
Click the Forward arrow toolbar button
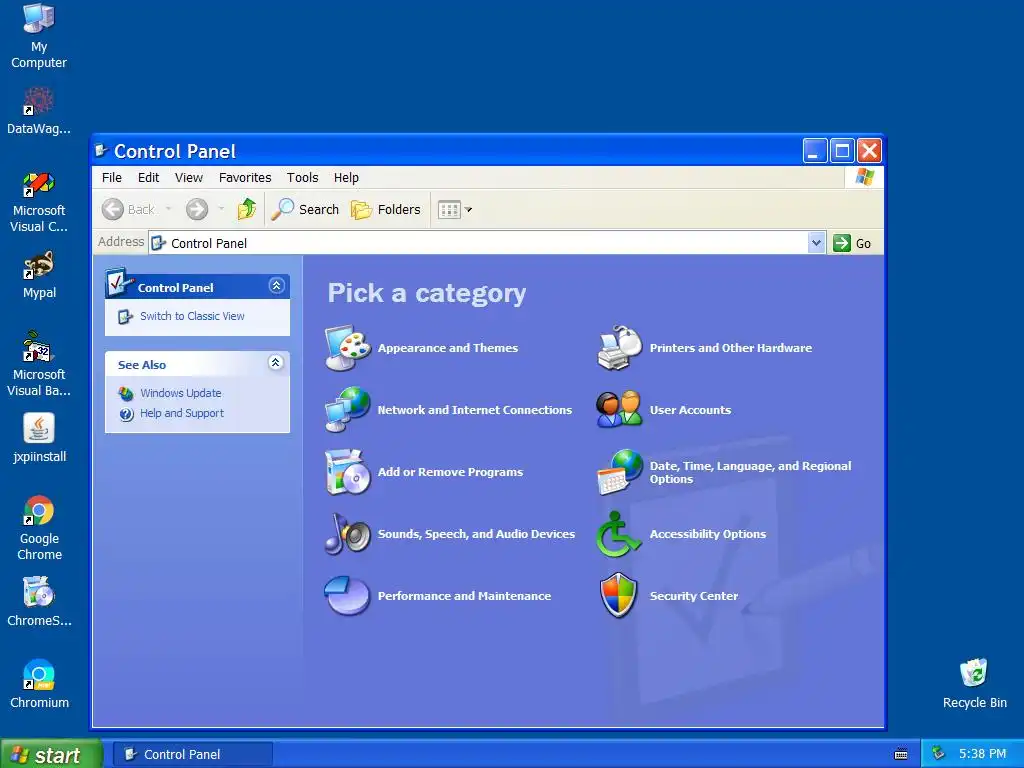197,209
